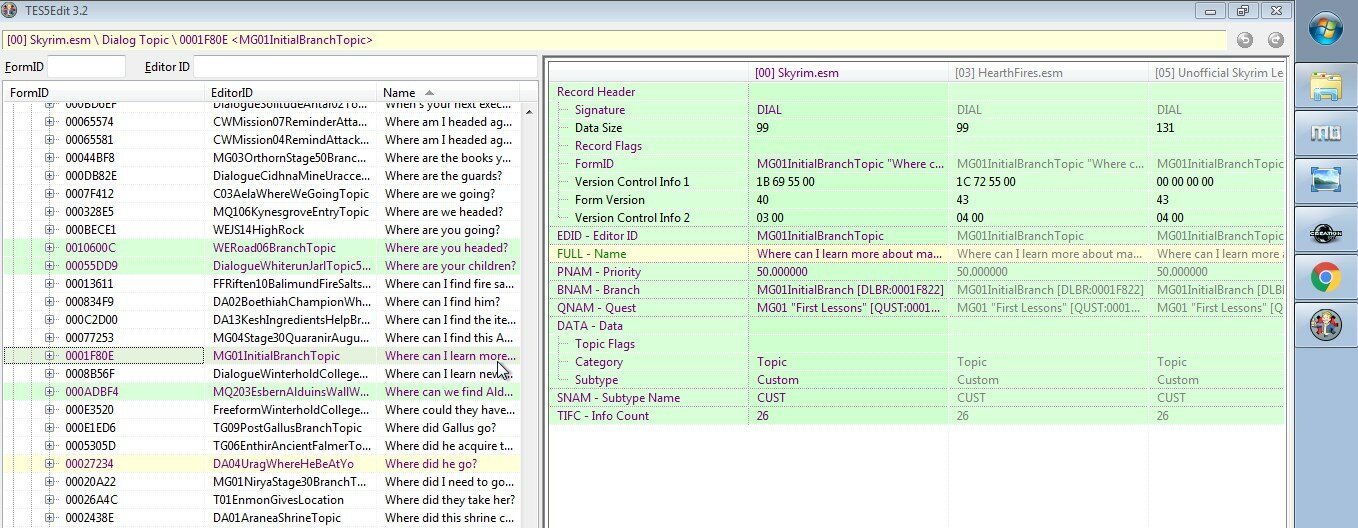Viewport: 1358px width, 528px height.
Task: Click the Topic Flags row label
Action: (605, 344)
